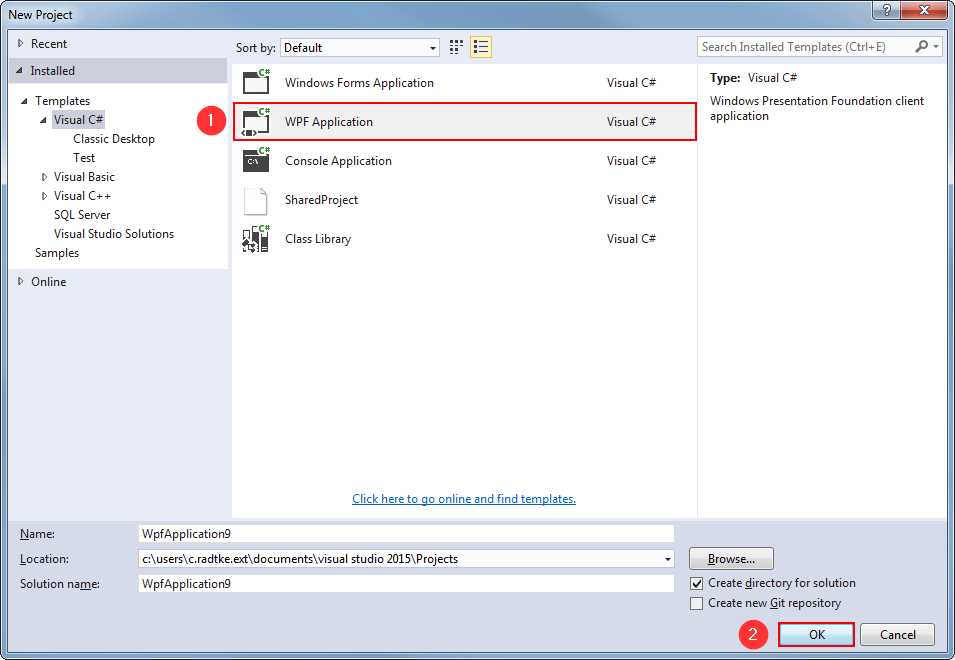Expand the Recent section
The height and width of the screenshot is (660, 955).
tap(21, 44)
